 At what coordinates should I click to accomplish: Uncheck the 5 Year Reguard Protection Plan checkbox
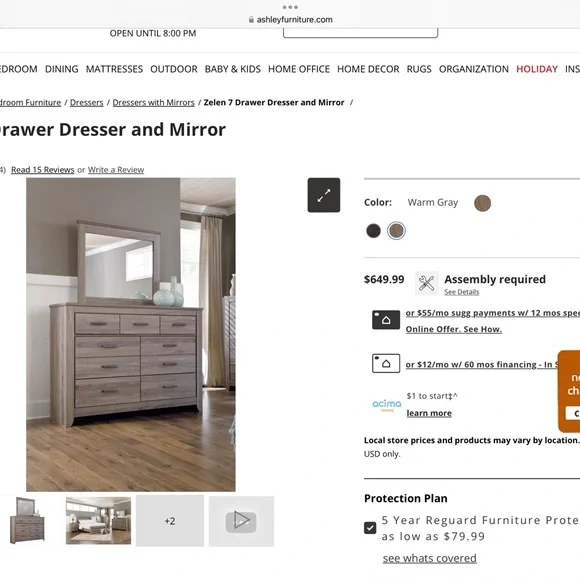tap(370, 528)
